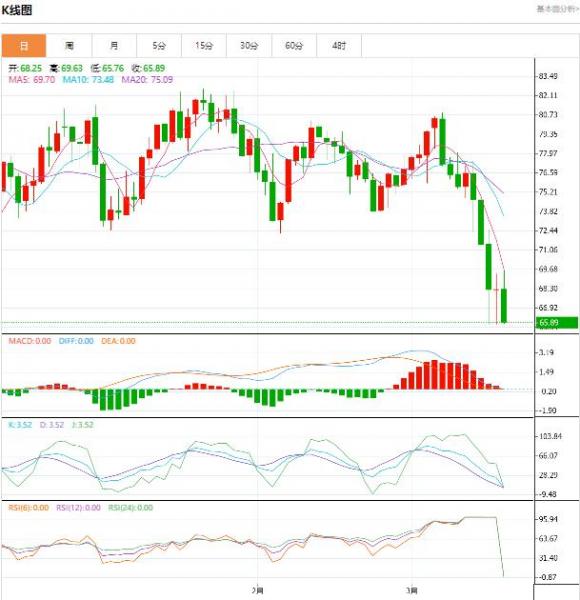
Task: Click the RSI(12):0.00 indicator label
Action: [x=78, y=508]
